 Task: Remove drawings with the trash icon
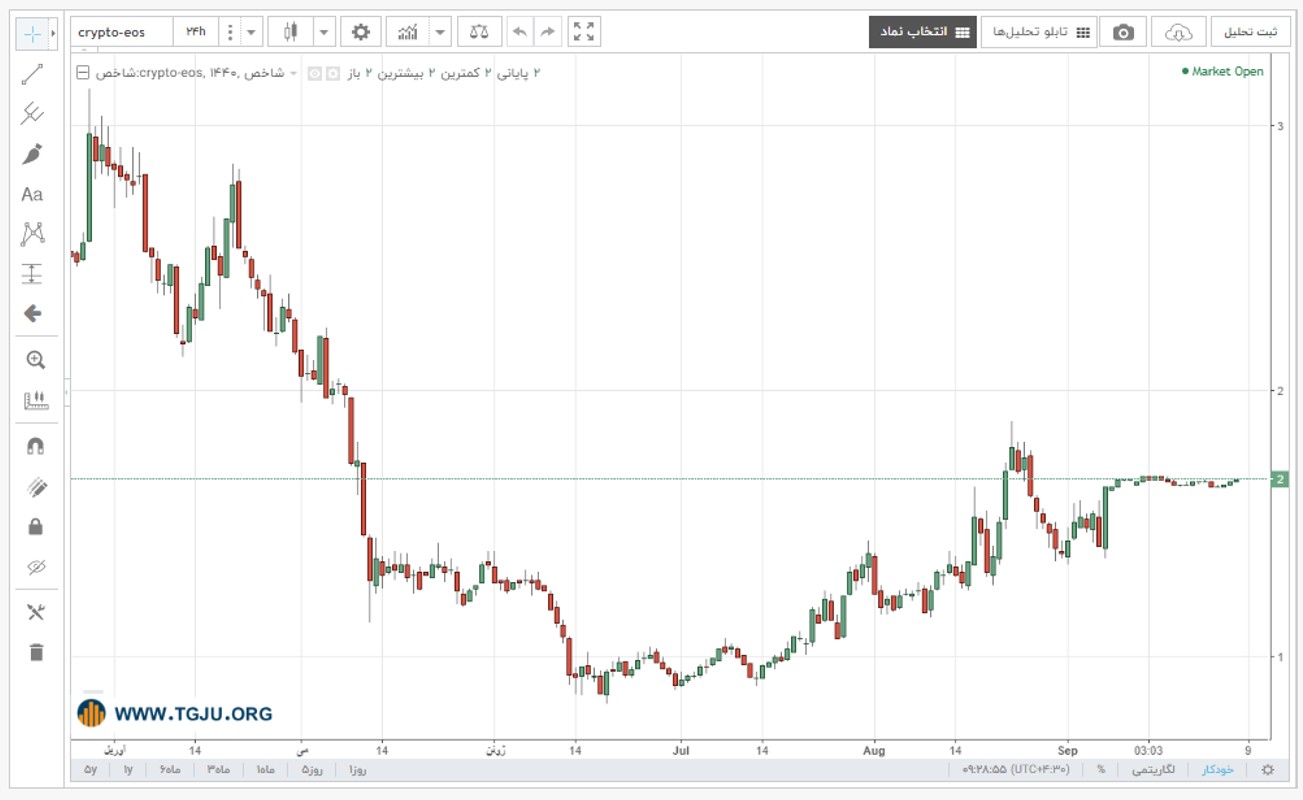[36, 652]
